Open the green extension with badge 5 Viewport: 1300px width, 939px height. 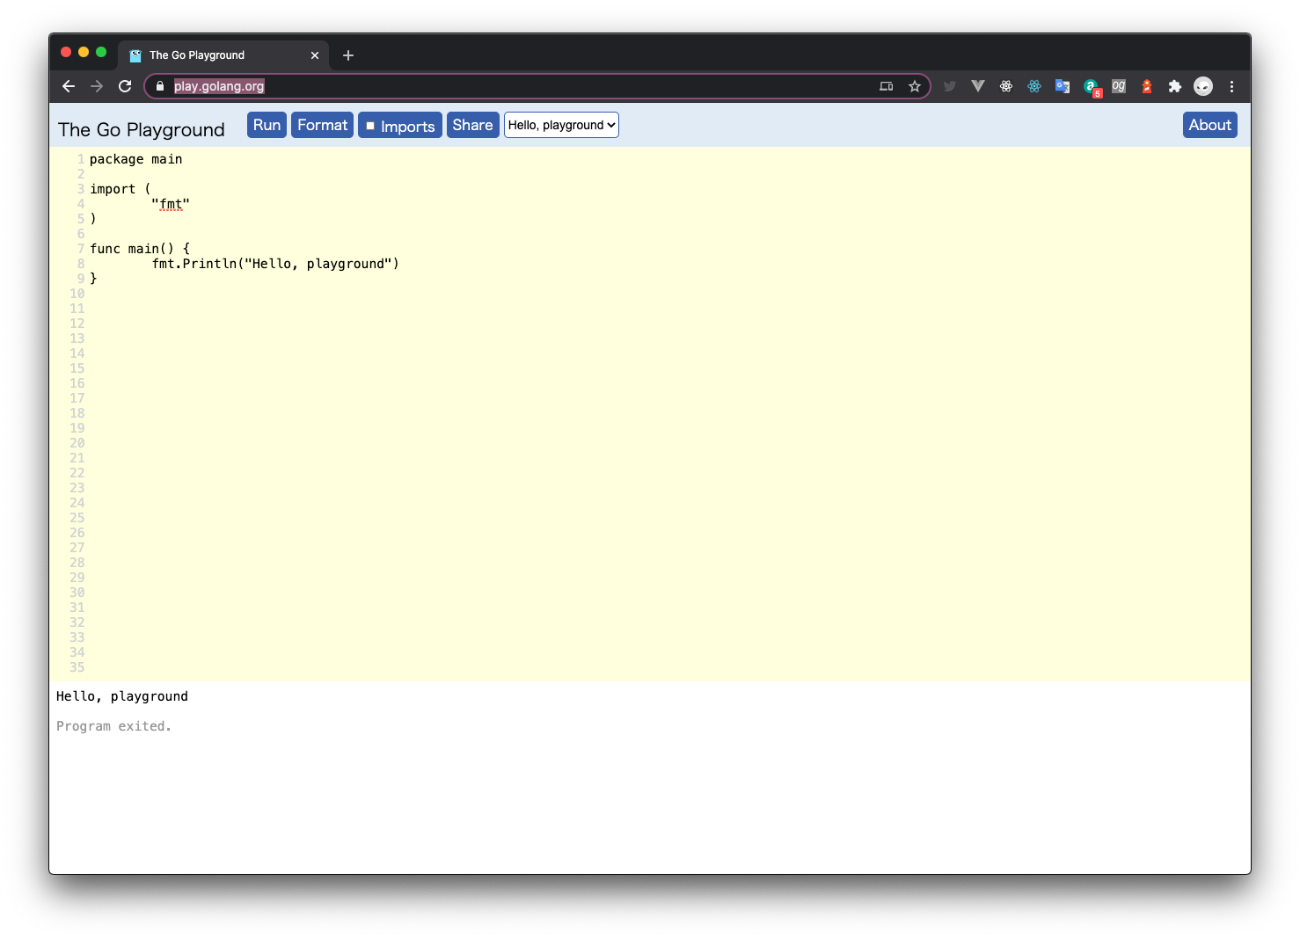click(x=1091, y=87)
